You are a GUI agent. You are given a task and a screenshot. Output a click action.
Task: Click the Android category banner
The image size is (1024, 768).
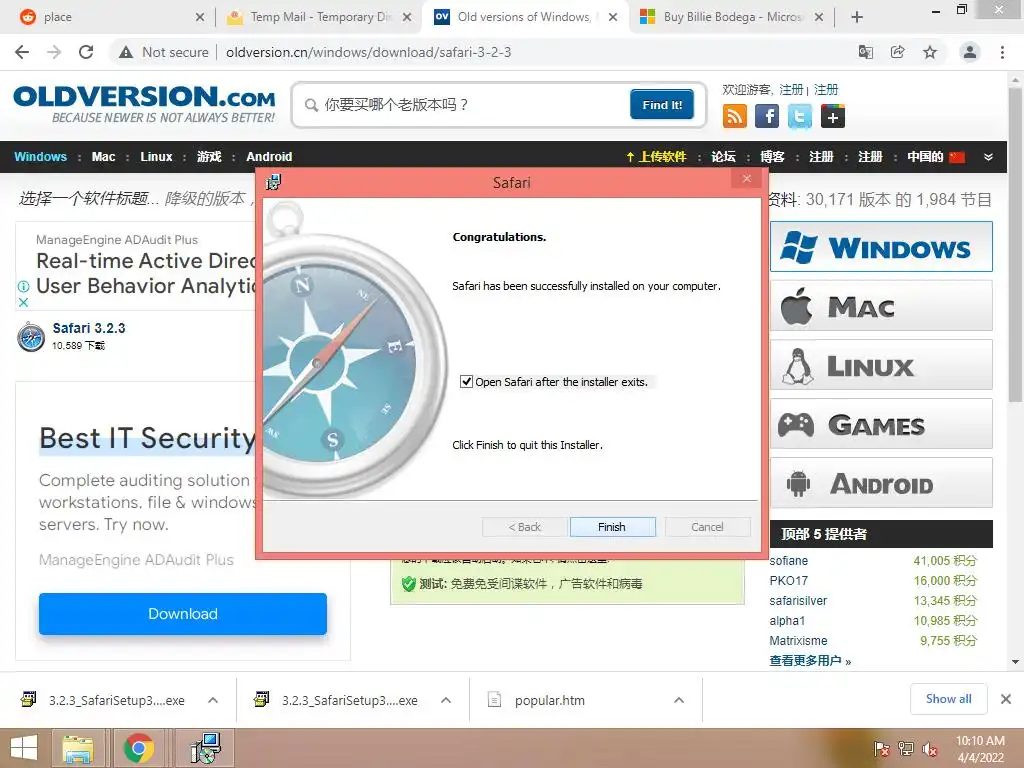(x=881, y=483)
